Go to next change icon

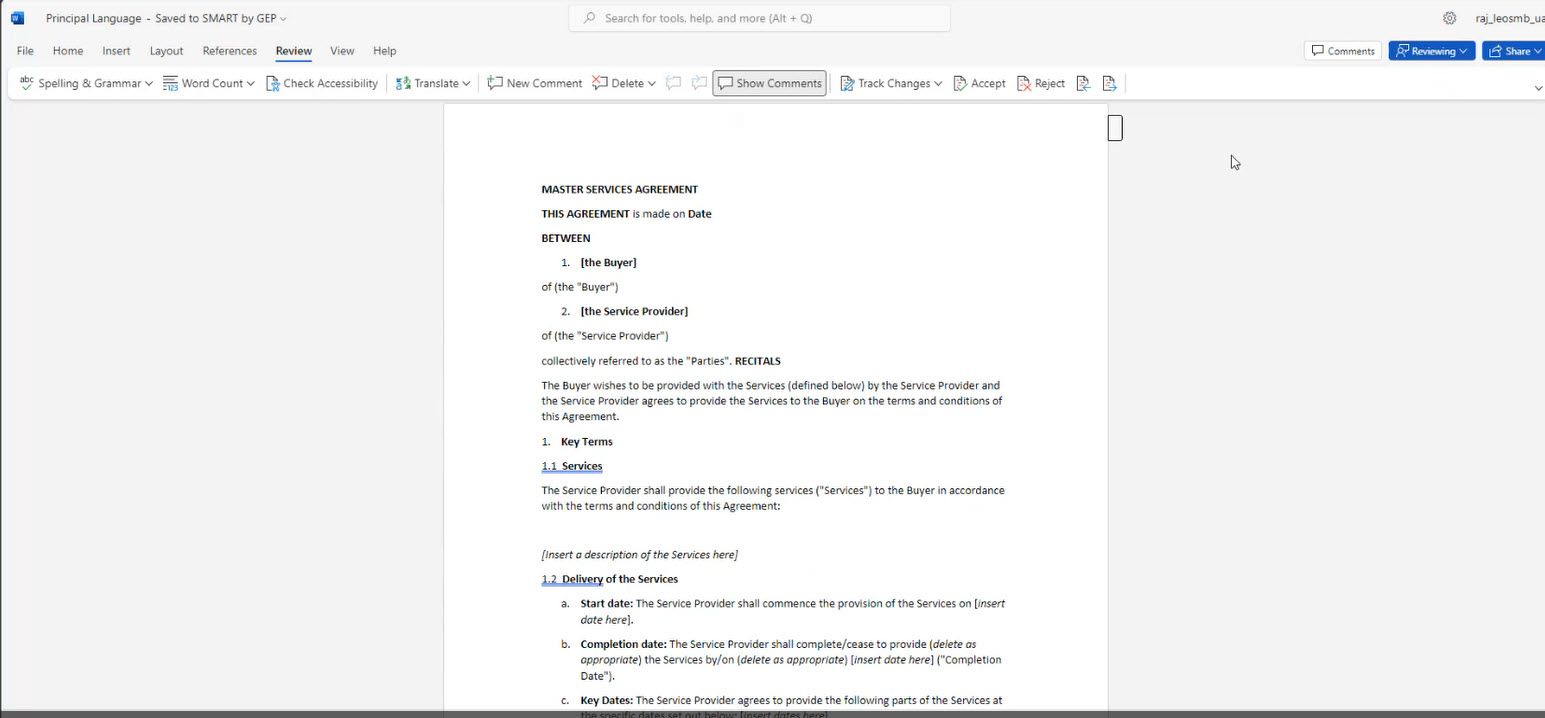tap(1109, 83)
